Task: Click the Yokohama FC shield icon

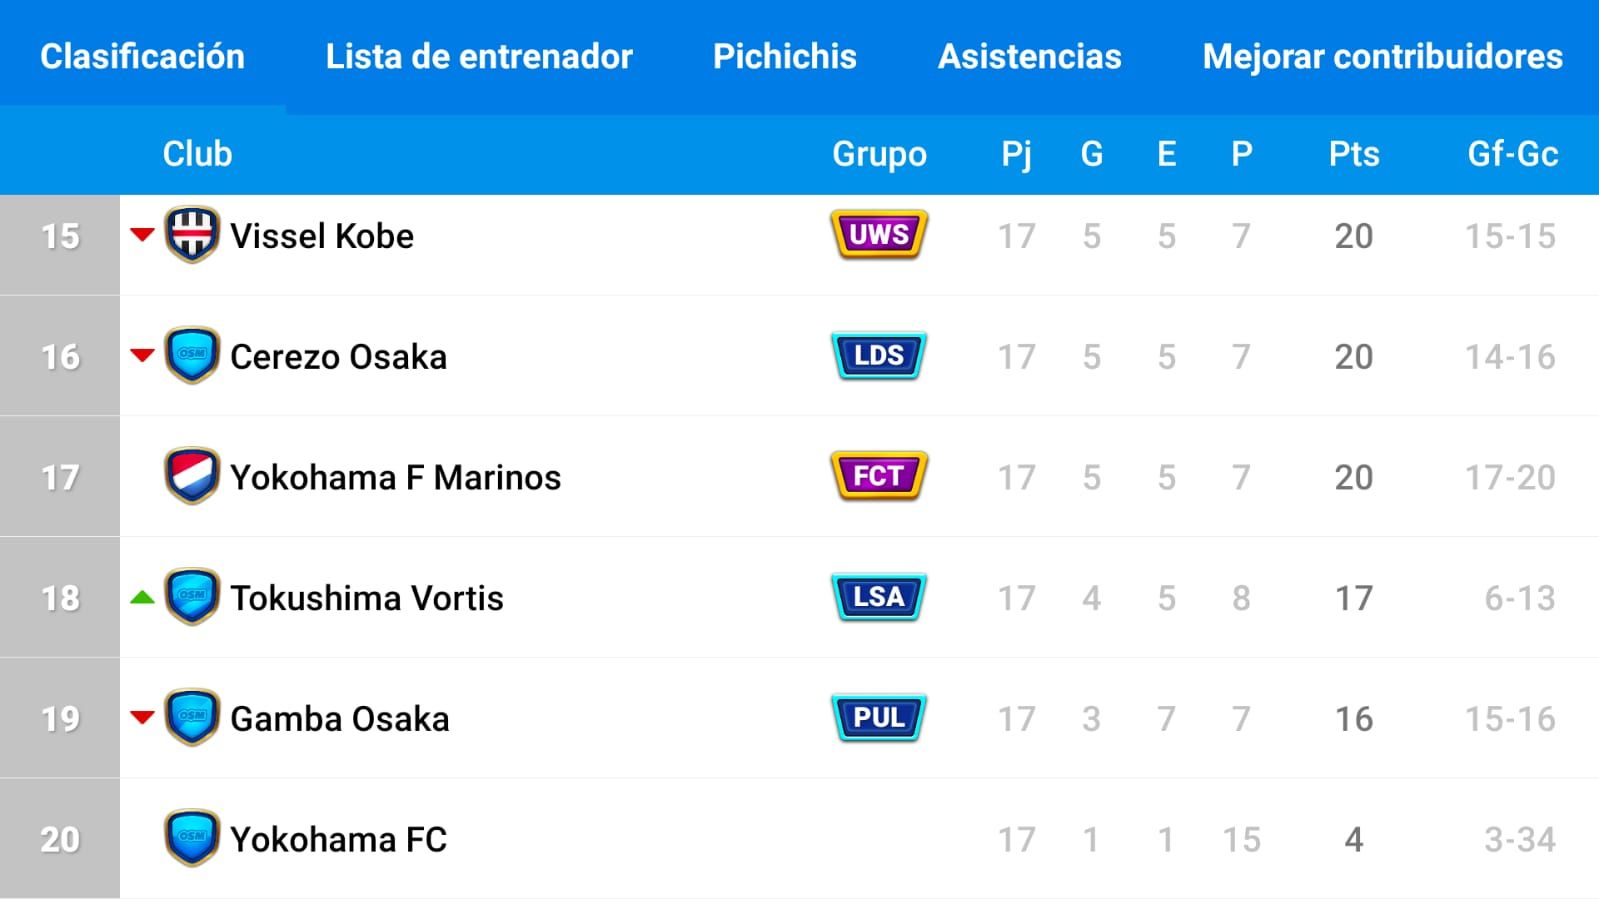Action: coord(192,838)
